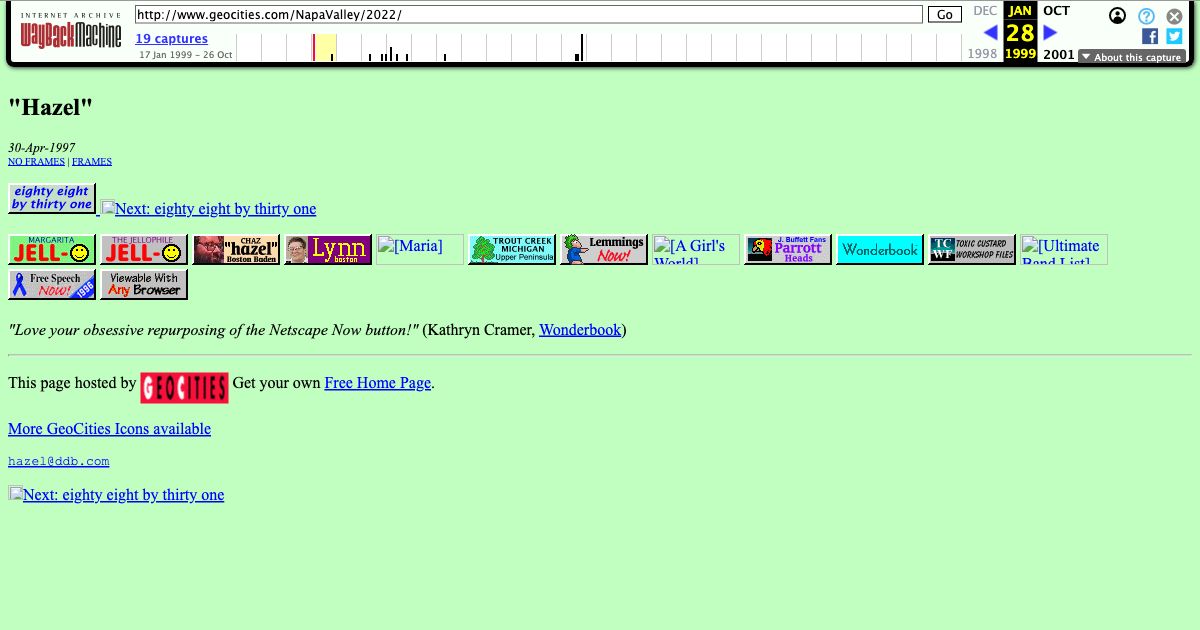Expand the About this capture panel
The width and height of the screenshot is (1200, 630).
(1131, 57)
